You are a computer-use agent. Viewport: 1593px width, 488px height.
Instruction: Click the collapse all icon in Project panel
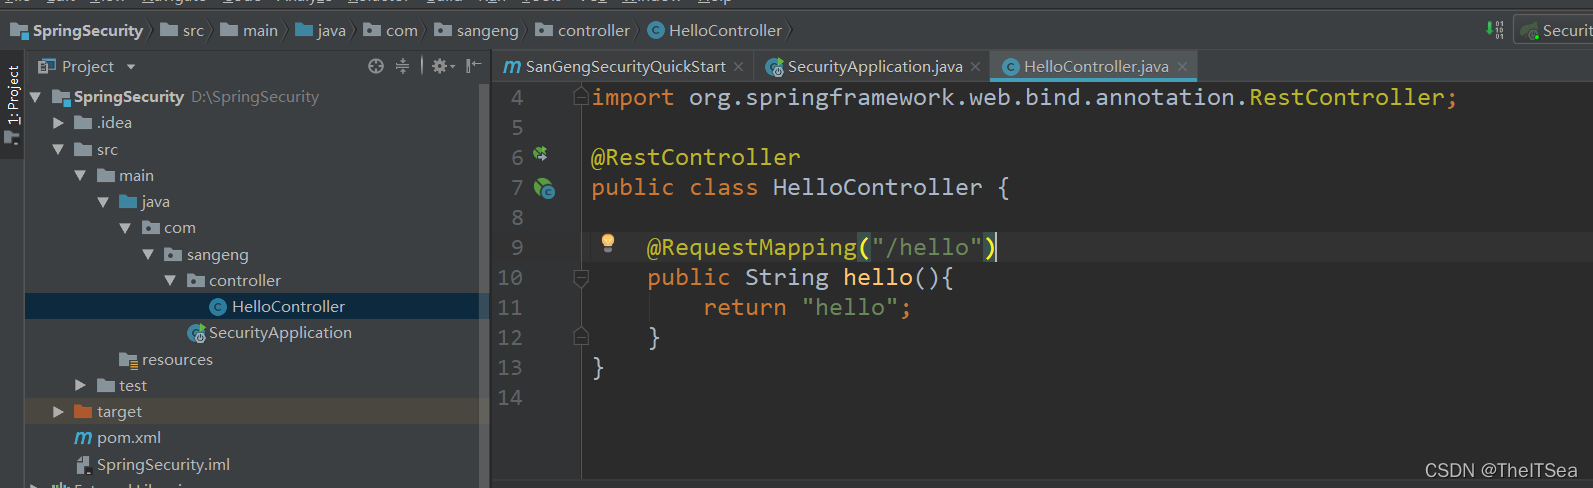(402, 66)
